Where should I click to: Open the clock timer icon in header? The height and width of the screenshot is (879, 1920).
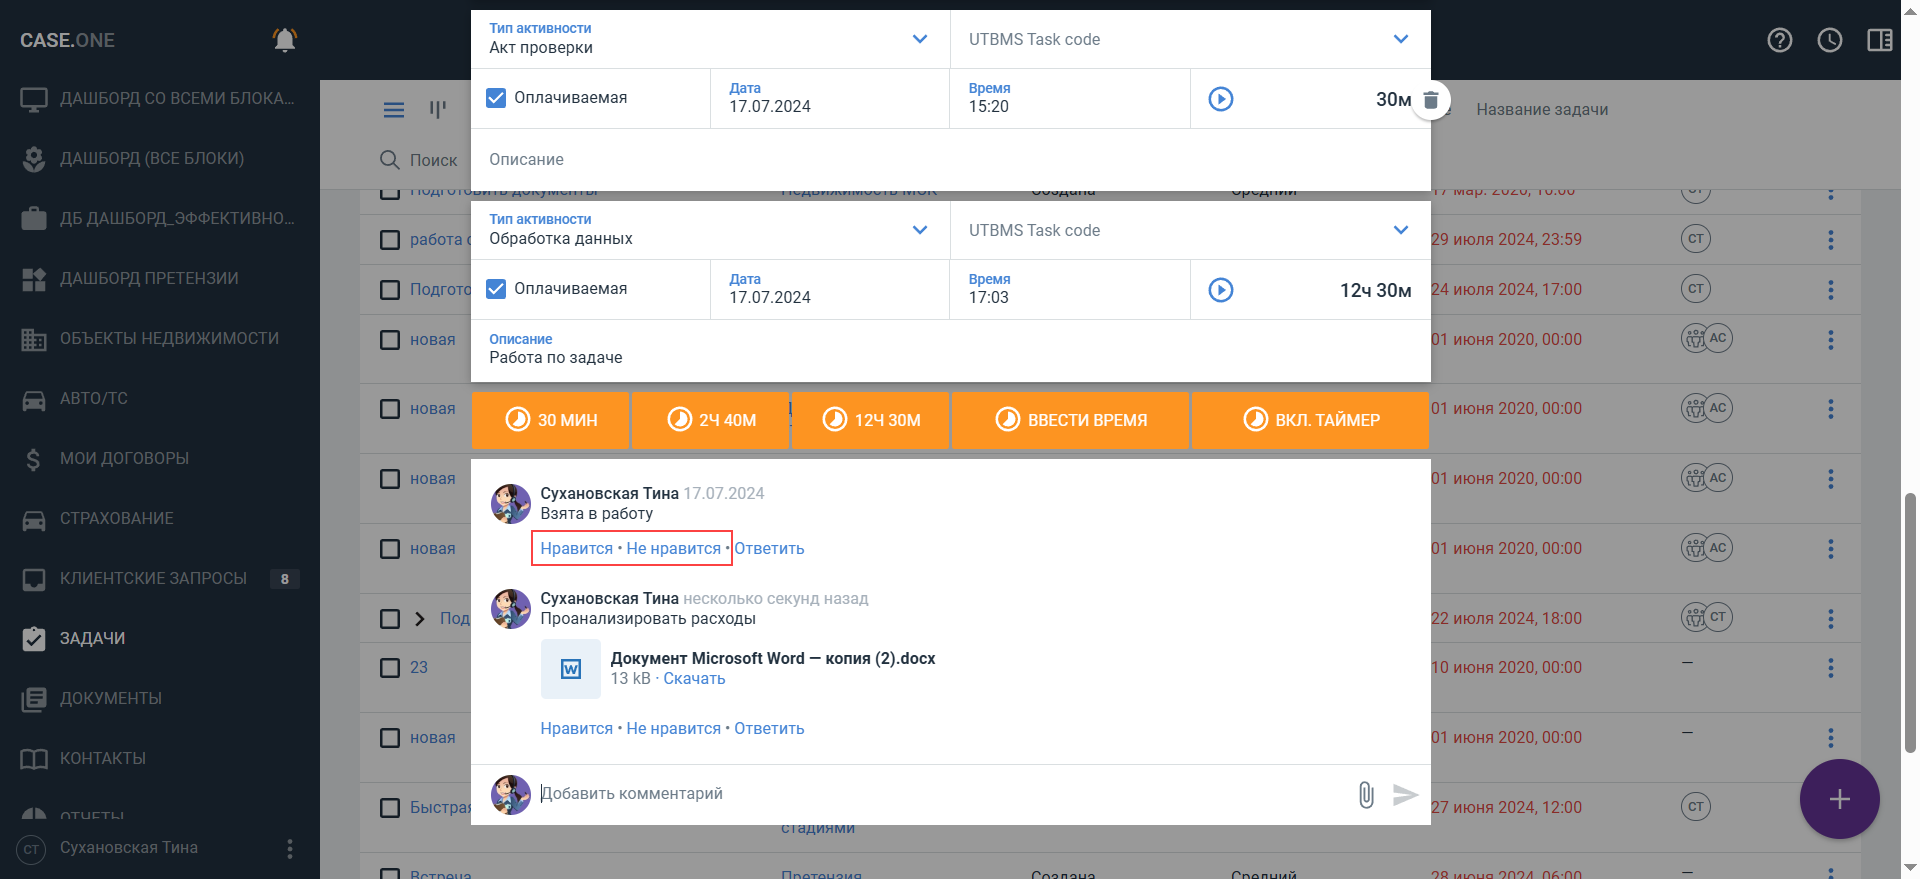coord(1829,40)
